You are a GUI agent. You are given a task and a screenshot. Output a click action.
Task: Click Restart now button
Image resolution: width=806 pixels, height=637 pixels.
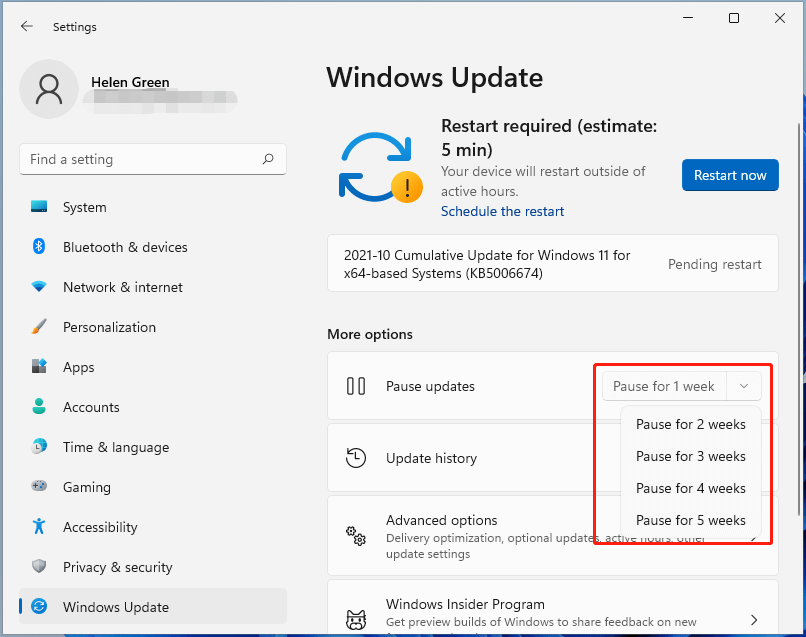(730, 175)
